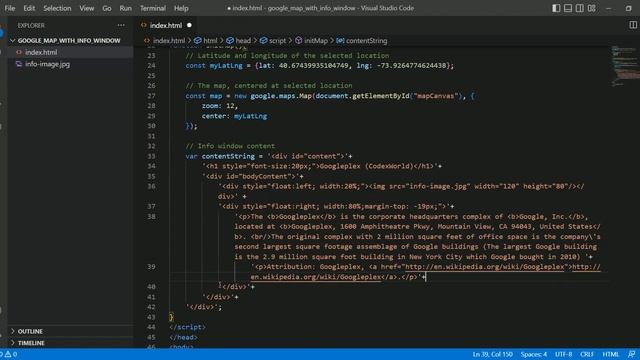Open the View menu
The height and width of the screenshot is (360, 640).
pyautogui.click(x=87, y=8)
